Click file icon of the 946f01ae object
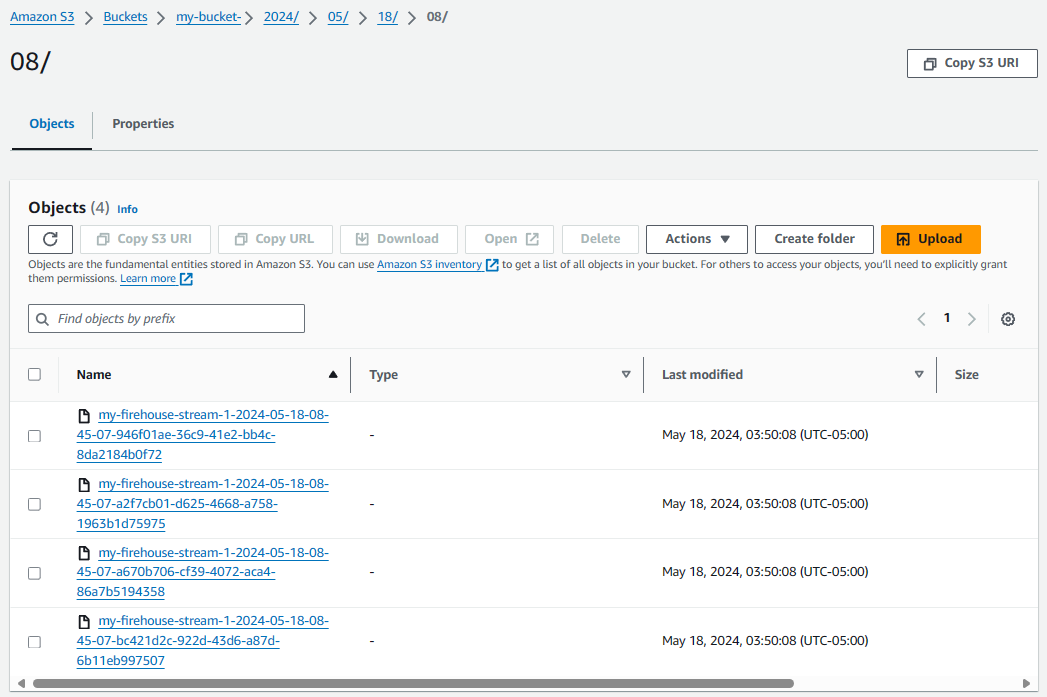Image resolution: width=1047 pixels, height=697 pixels. tap(84, 416)
